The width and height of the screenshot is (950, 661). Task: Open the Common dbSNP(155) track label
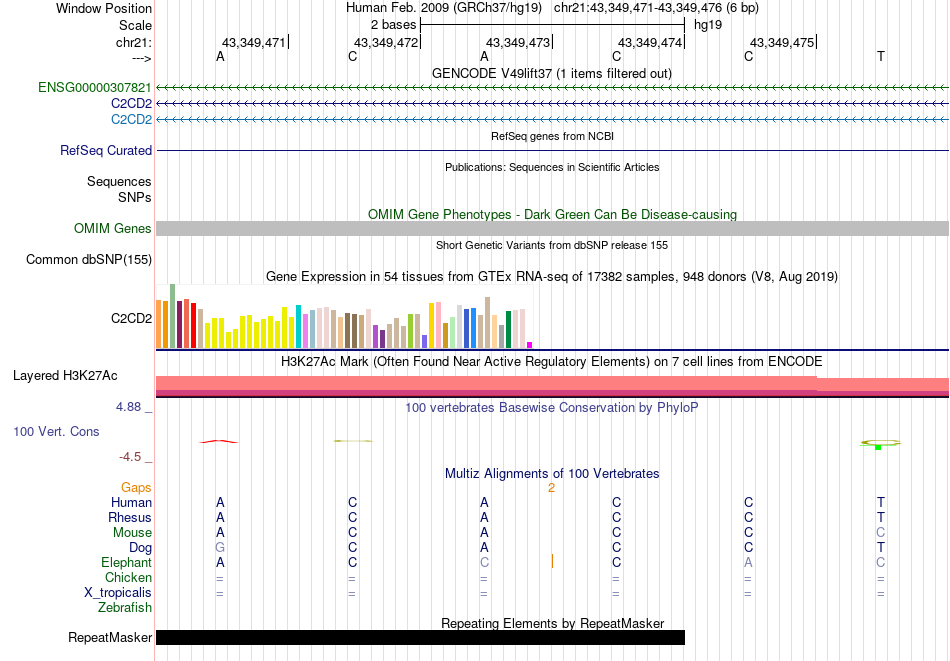coord(89,259)
